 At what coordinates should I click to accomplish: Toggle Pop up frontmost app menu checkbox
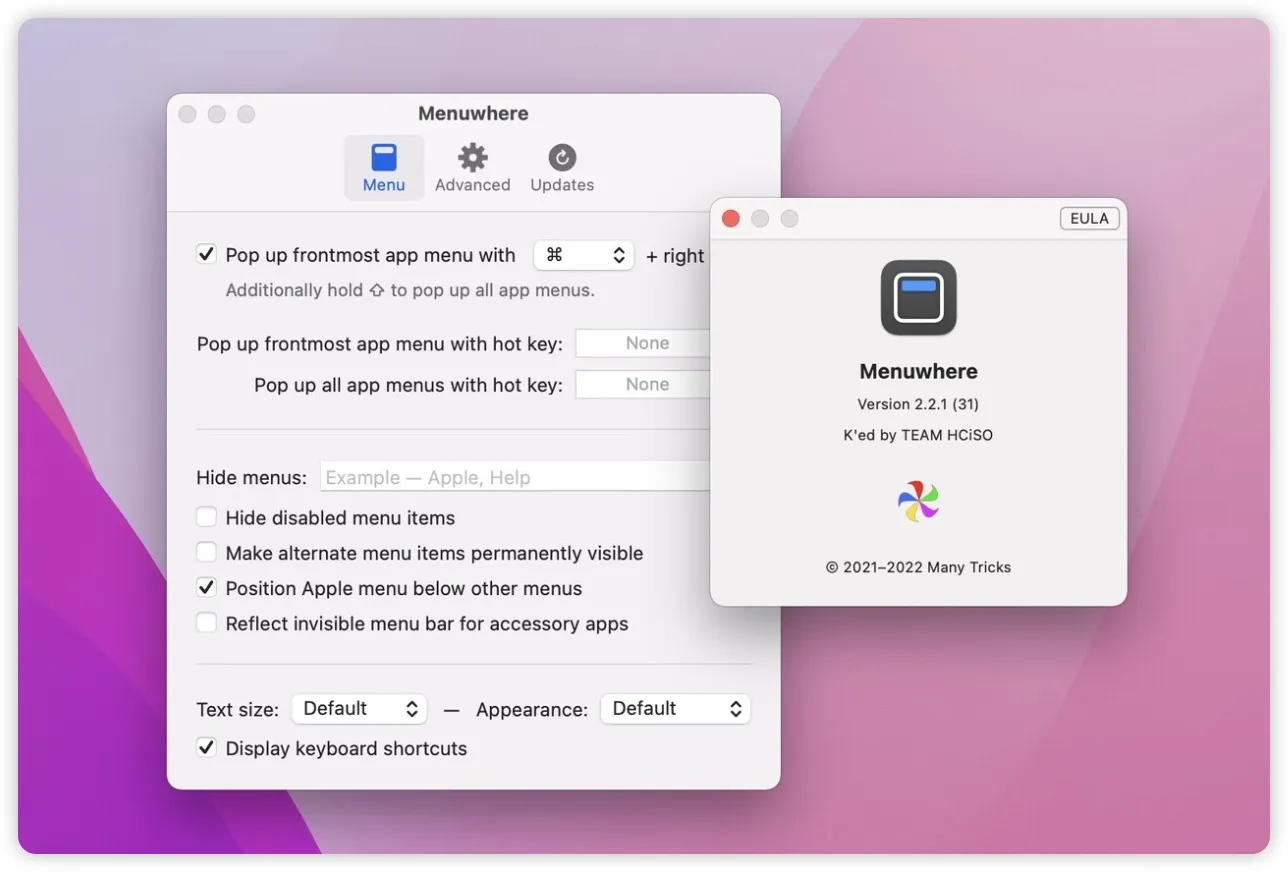pos(206,254)
